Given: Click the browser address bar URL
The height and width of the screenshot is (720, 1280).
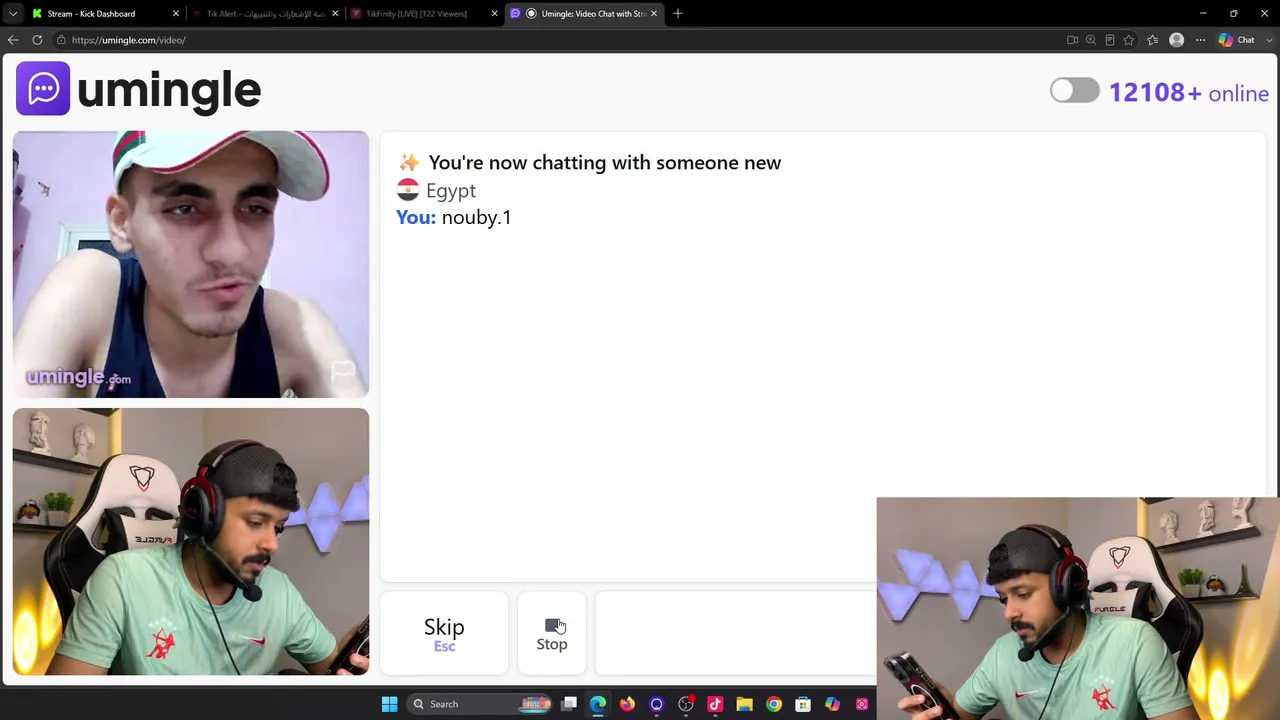Looking at the screenshot, I should 129,40.
